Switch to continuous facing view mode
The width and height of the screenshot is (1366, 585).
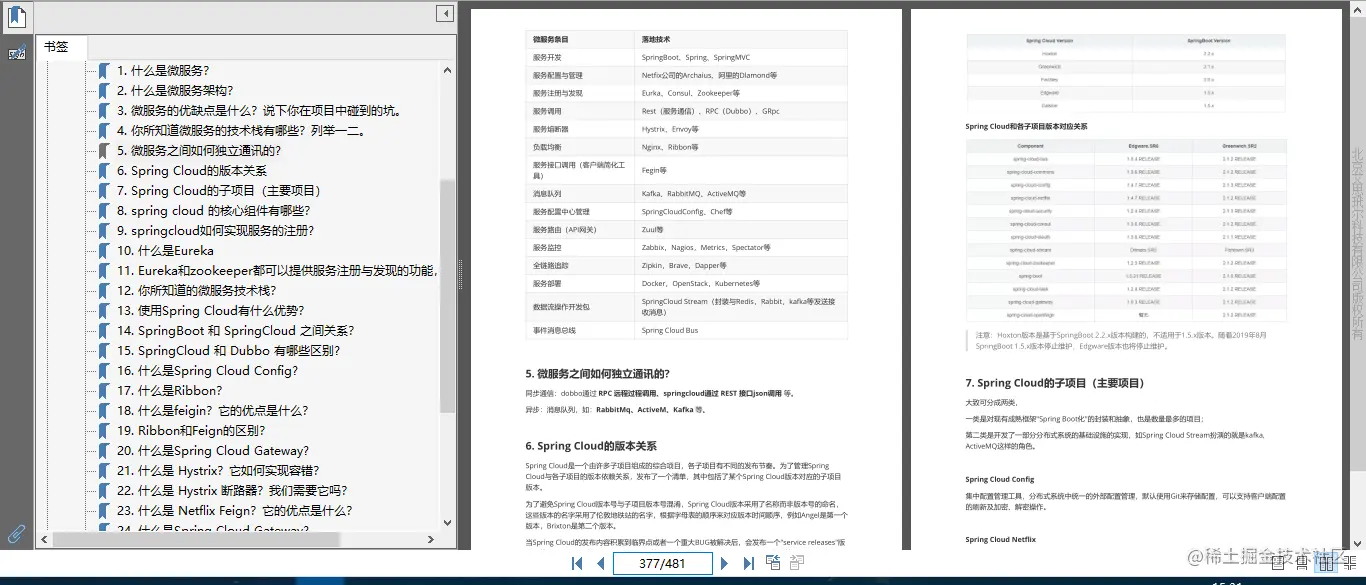pos(1349,563)
